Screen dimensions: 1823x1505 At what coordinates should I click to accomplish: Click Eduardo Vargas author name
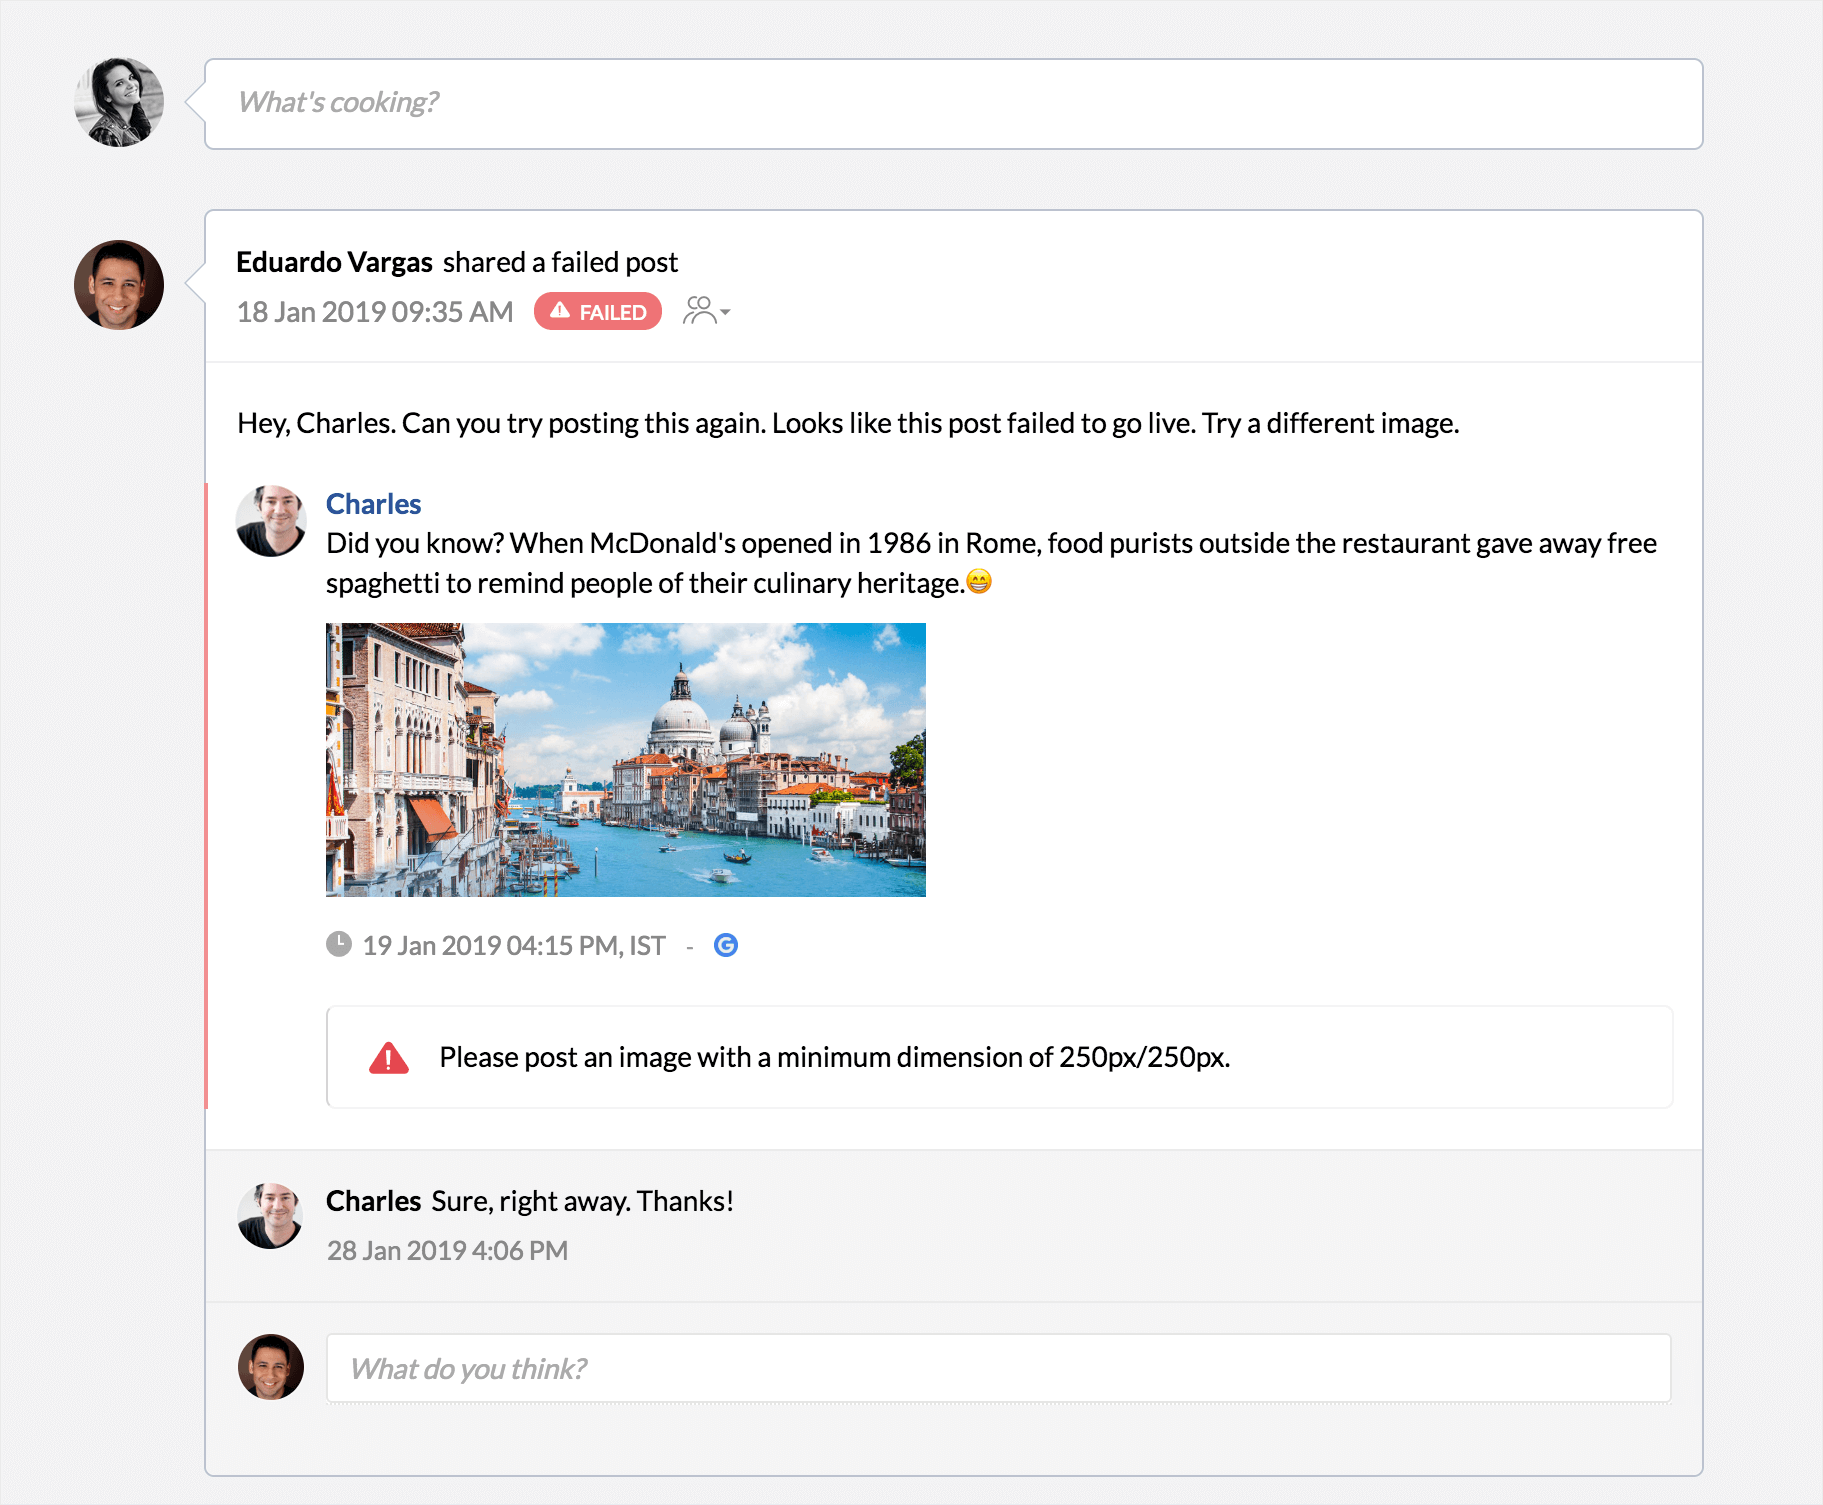[x=334, y=262]
